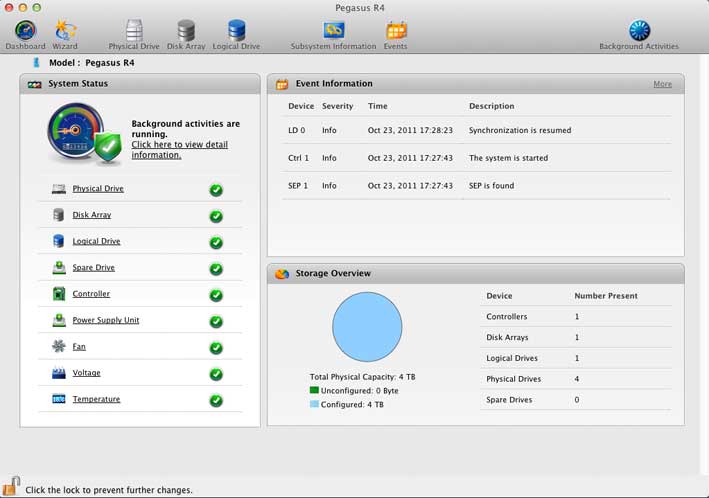The image size is (709, 498).
Task: Open the Temperature status link
Action: (x=96, y=399)
